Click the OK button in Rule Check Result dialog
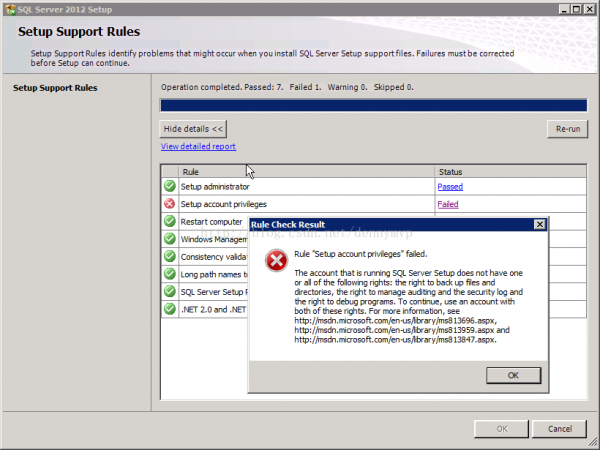 pos(514,375)
